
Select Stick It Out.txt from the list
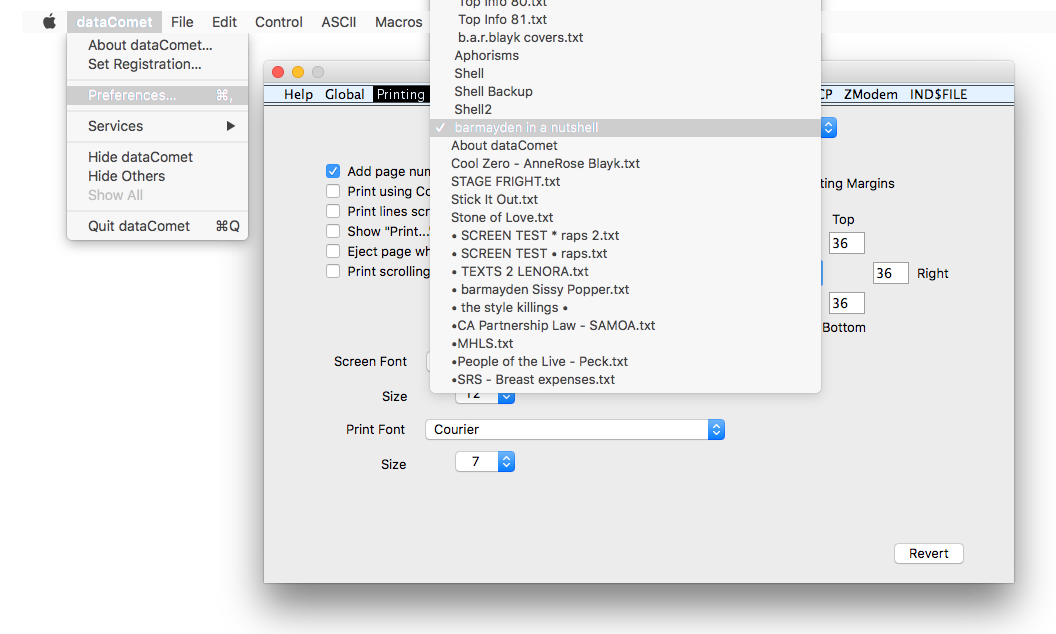point(625,199)
